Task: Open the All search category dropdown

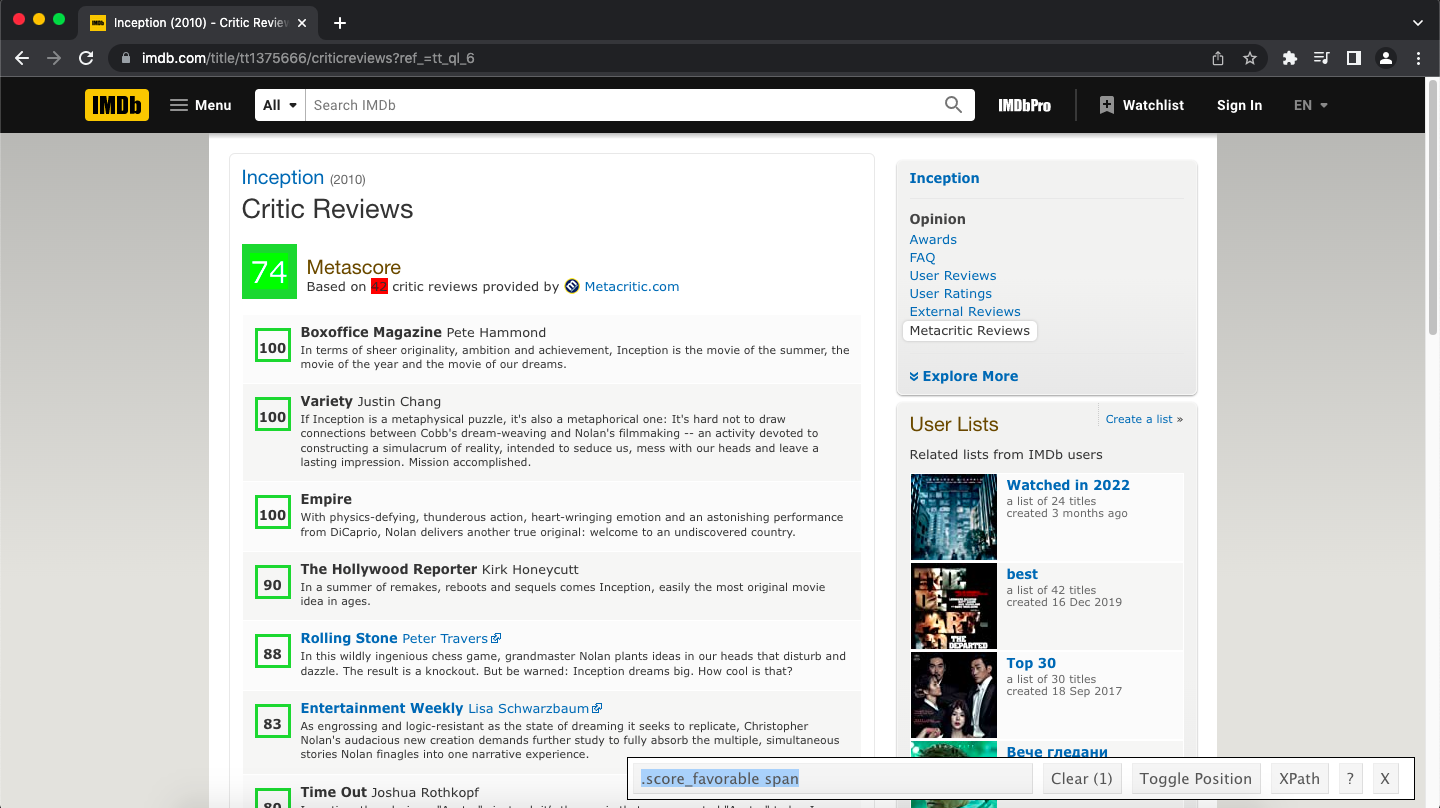Action: [280, 105]
